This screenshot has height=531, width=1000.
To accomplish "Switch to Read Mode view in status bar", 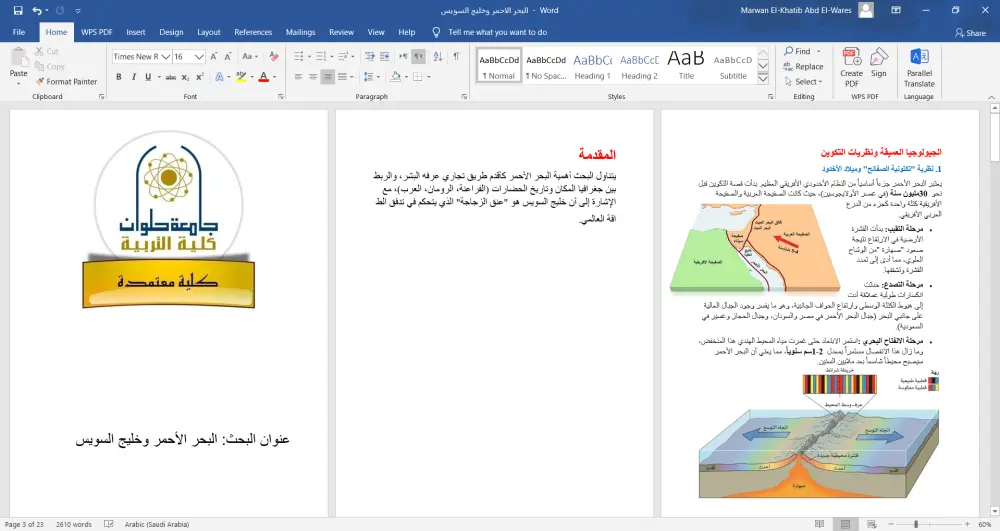I will click(x=820, y=524).
